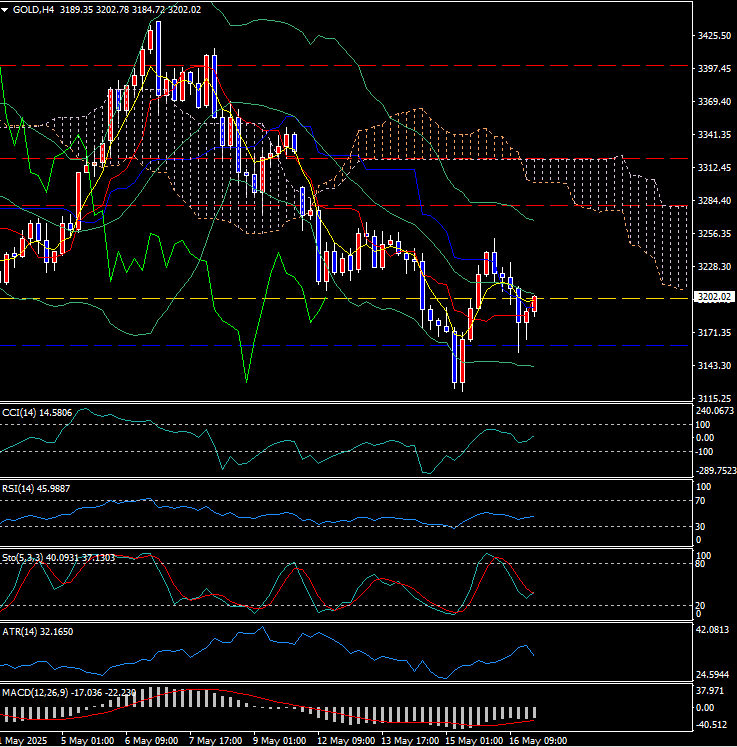Click the 13 May 17:00 time label

click(410, 741)
